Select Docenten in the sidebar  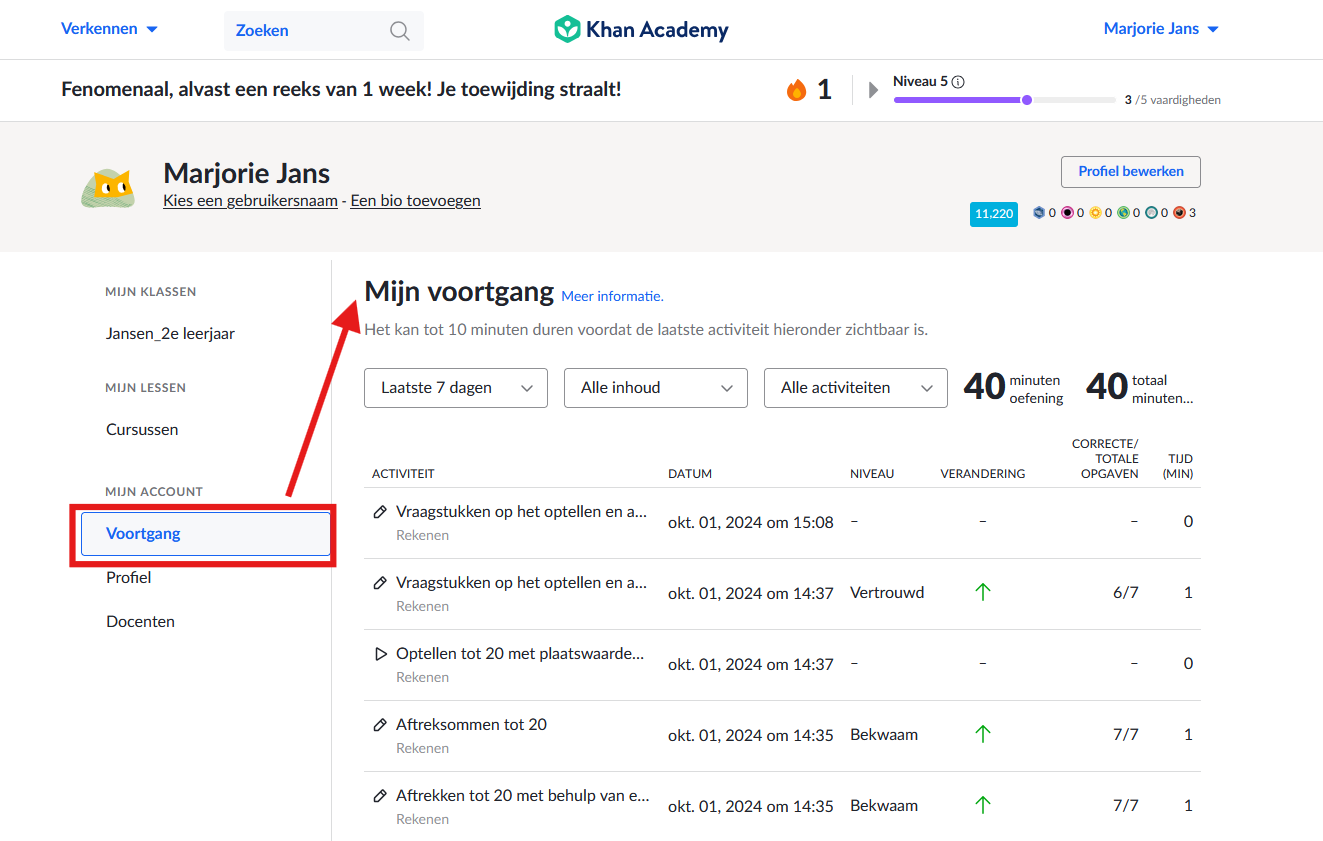pos(140,622)
